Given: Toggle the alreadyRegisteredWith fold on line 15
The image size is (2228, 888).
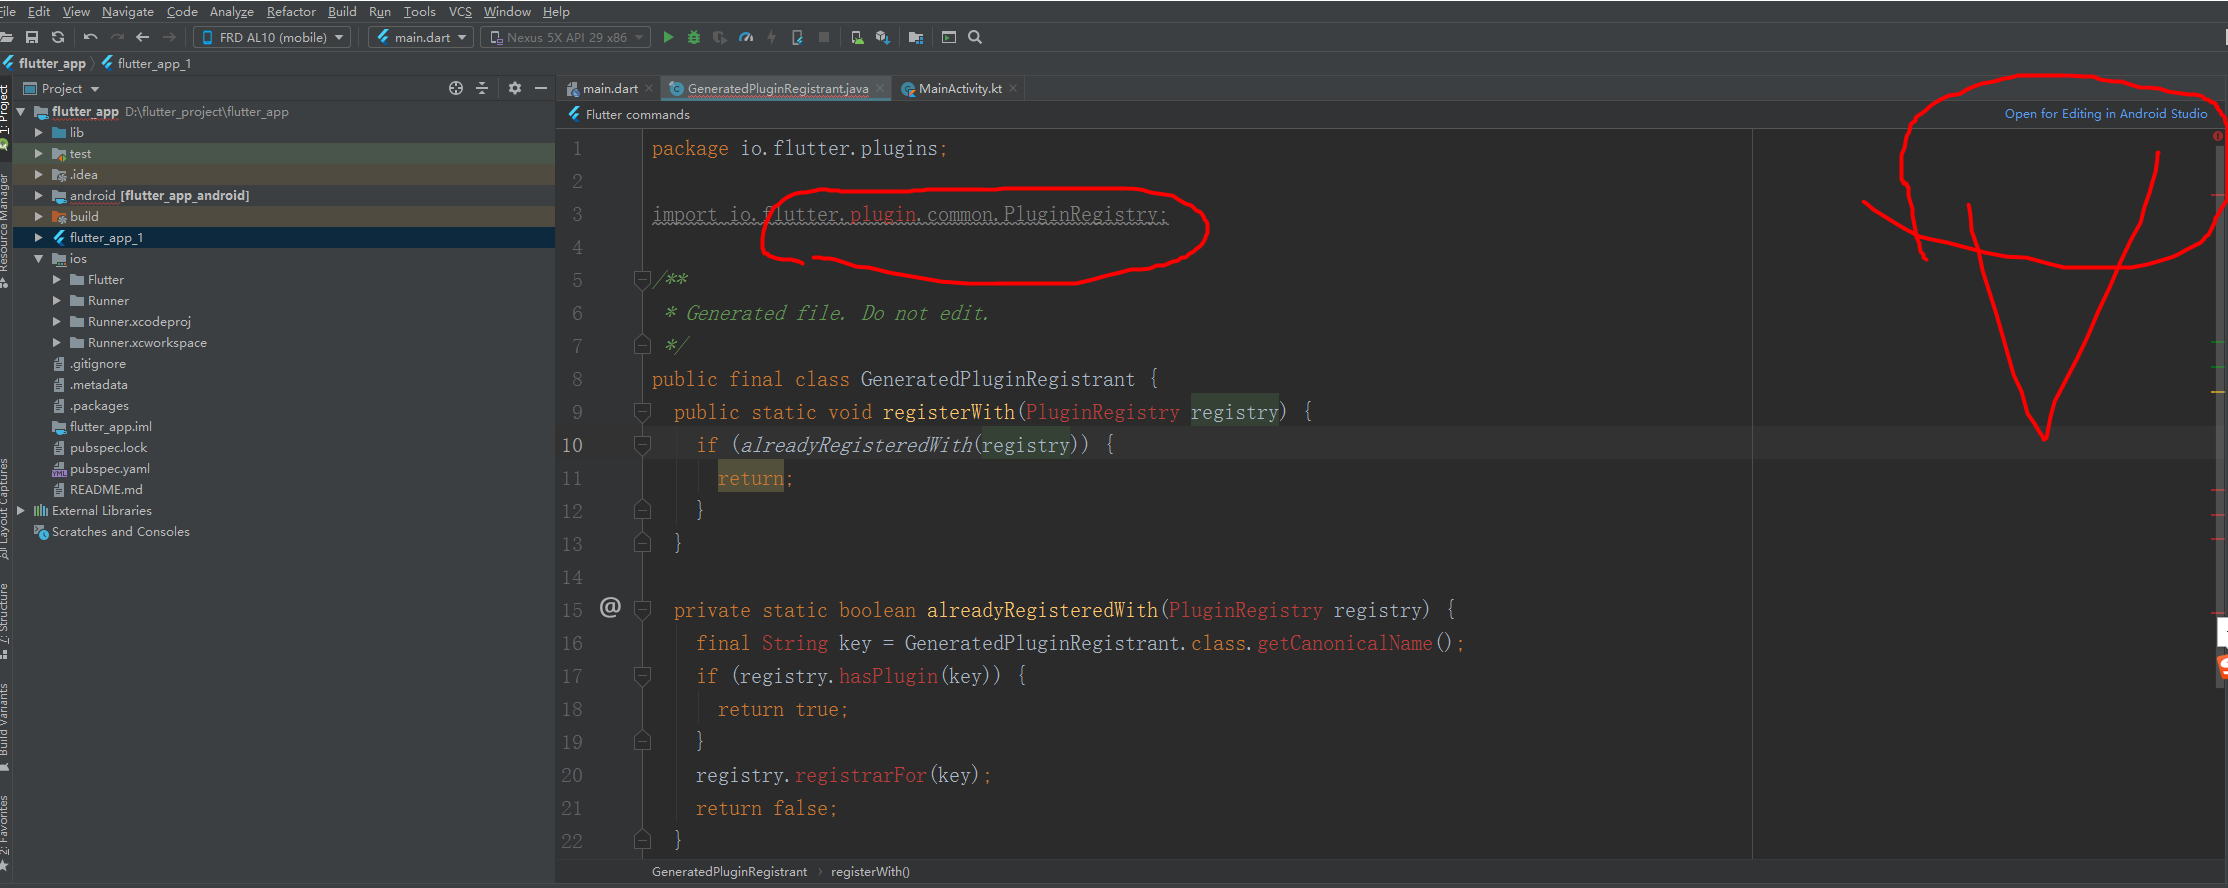Looking at the screenshot, I should click(x=642, y=609).
